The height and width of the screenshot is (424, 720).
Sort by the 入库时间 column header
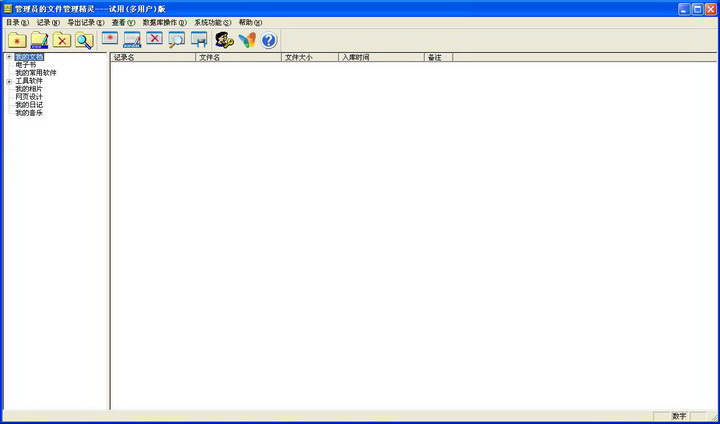tap(382, 57)
